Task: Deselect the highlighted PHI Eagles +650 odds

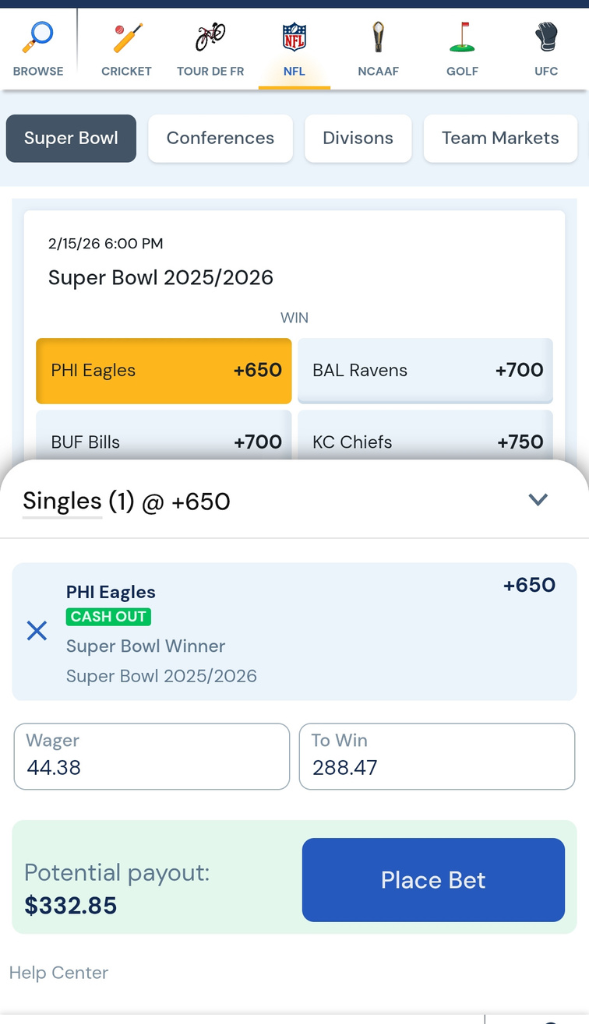Action: (x=164, y=370)
